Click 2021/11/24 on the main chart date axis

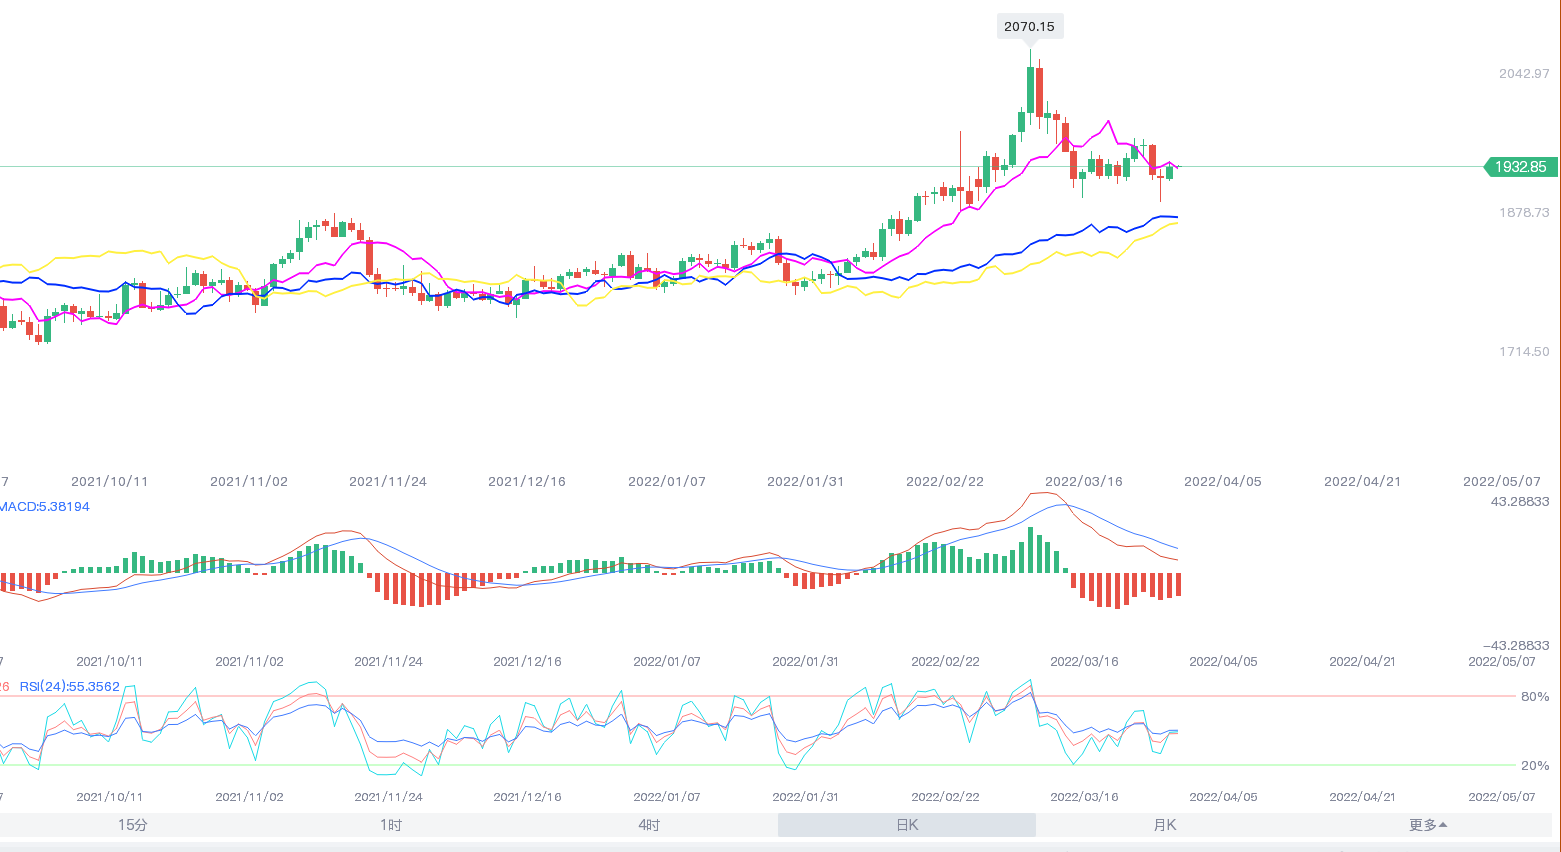(x=388, y=482)
